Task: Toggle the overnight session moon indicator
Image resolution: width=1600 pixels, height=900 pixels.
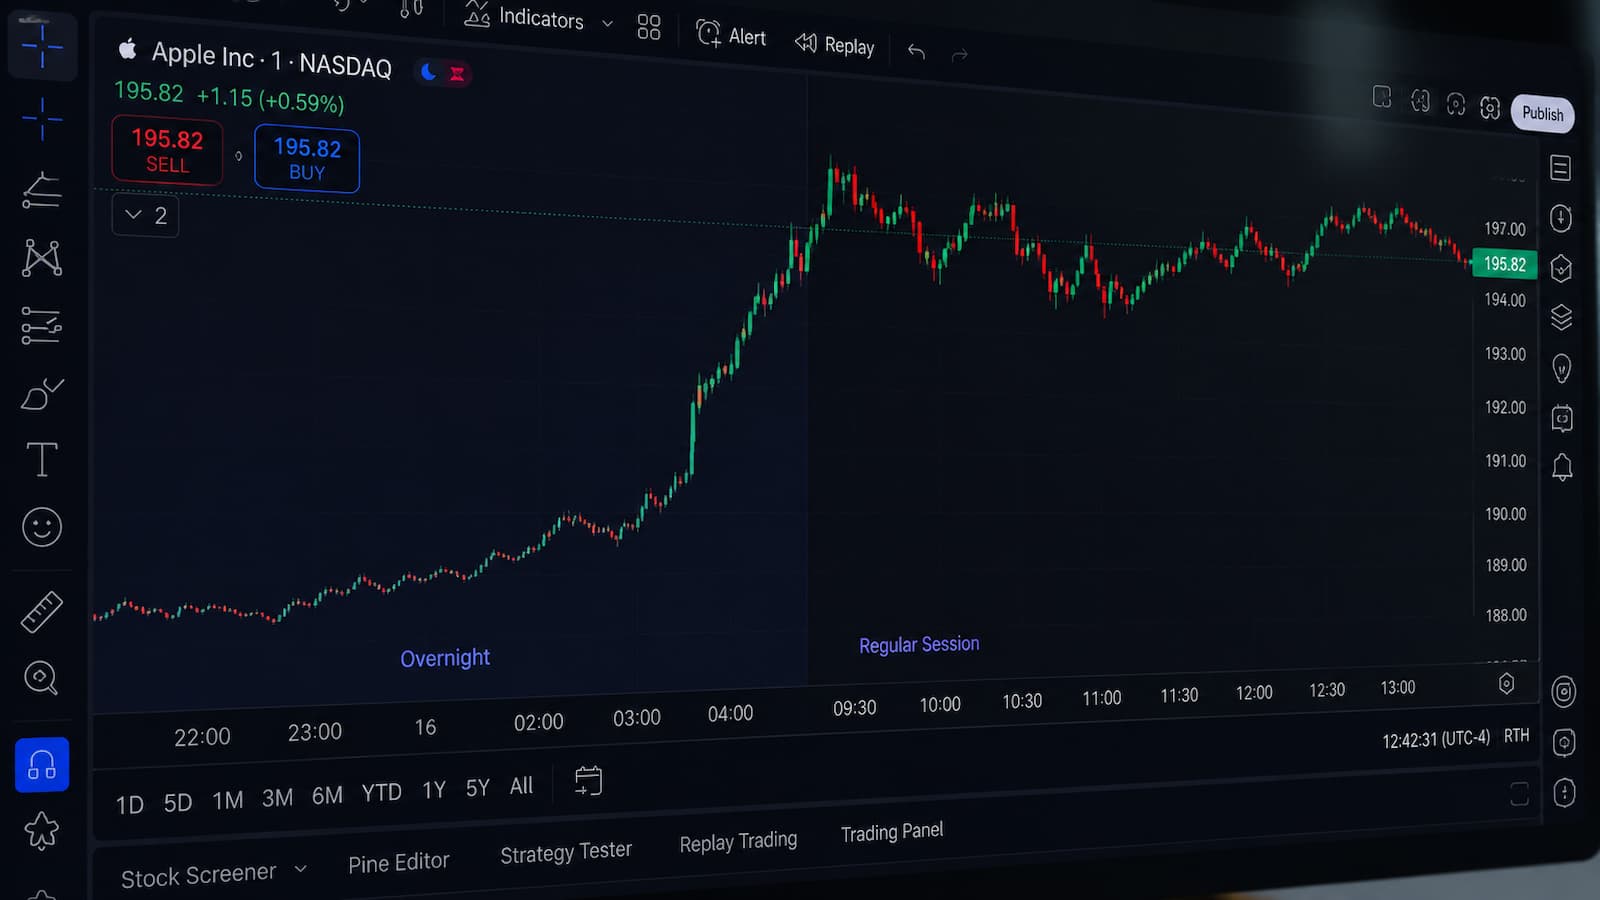Action: pos(429,71)
